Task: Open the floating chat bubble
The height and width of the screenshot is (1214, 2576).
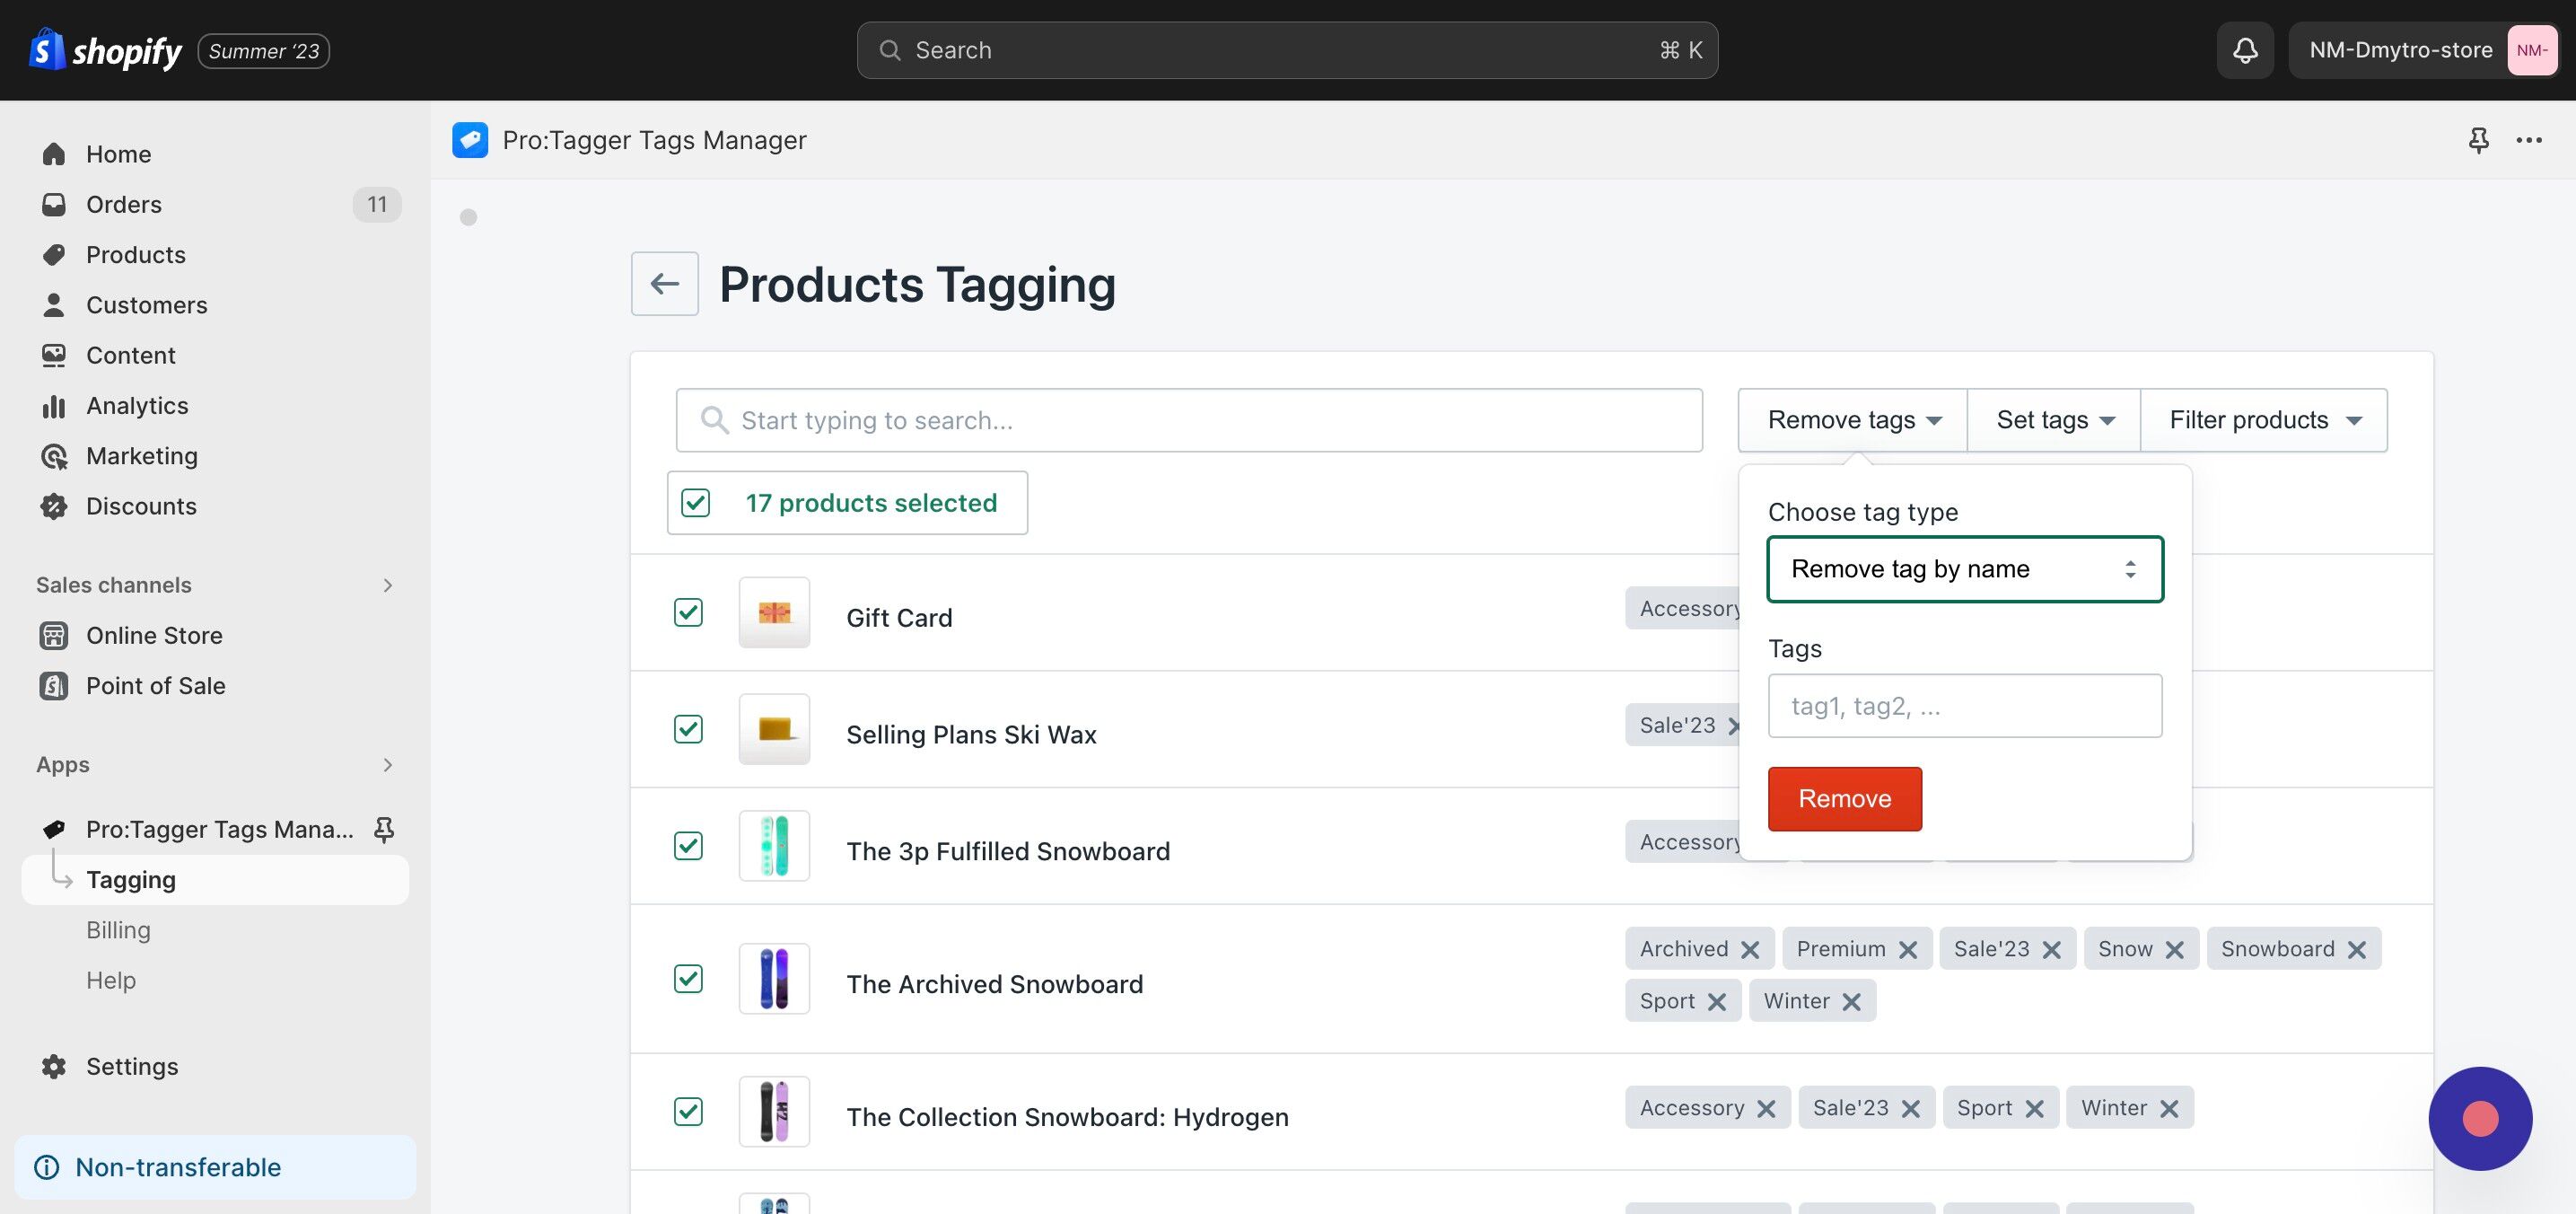Action: pyautogui.click(x=2480, y=1118)
